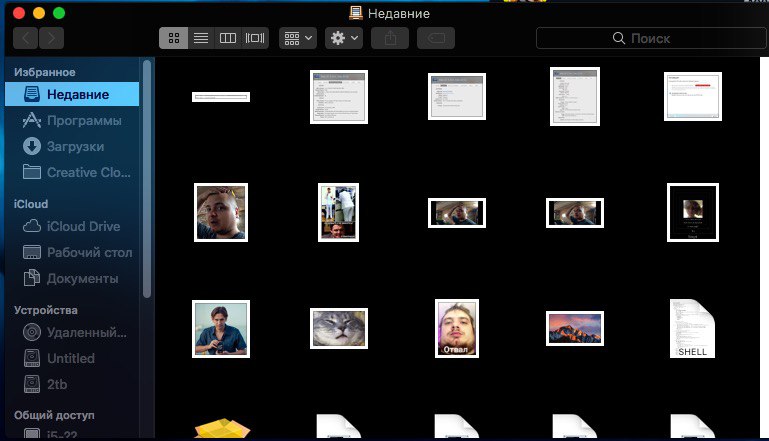Click the sidebar vertical scrollbar
The image size is (769, 441).
tap(147, 179)
